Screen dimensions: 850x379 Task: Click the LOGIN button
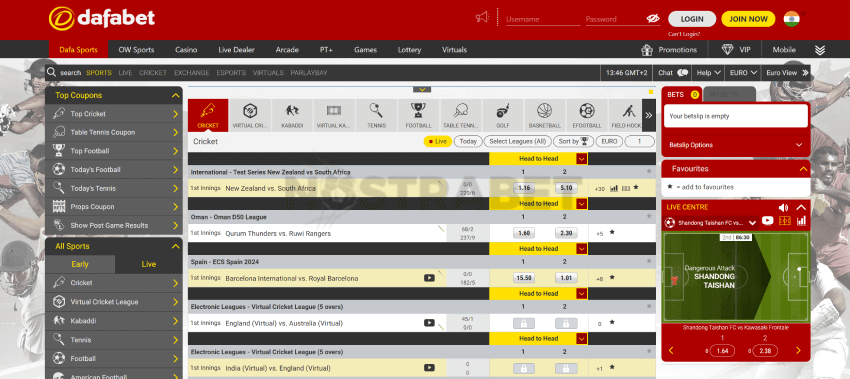click(x=692, y=19)
